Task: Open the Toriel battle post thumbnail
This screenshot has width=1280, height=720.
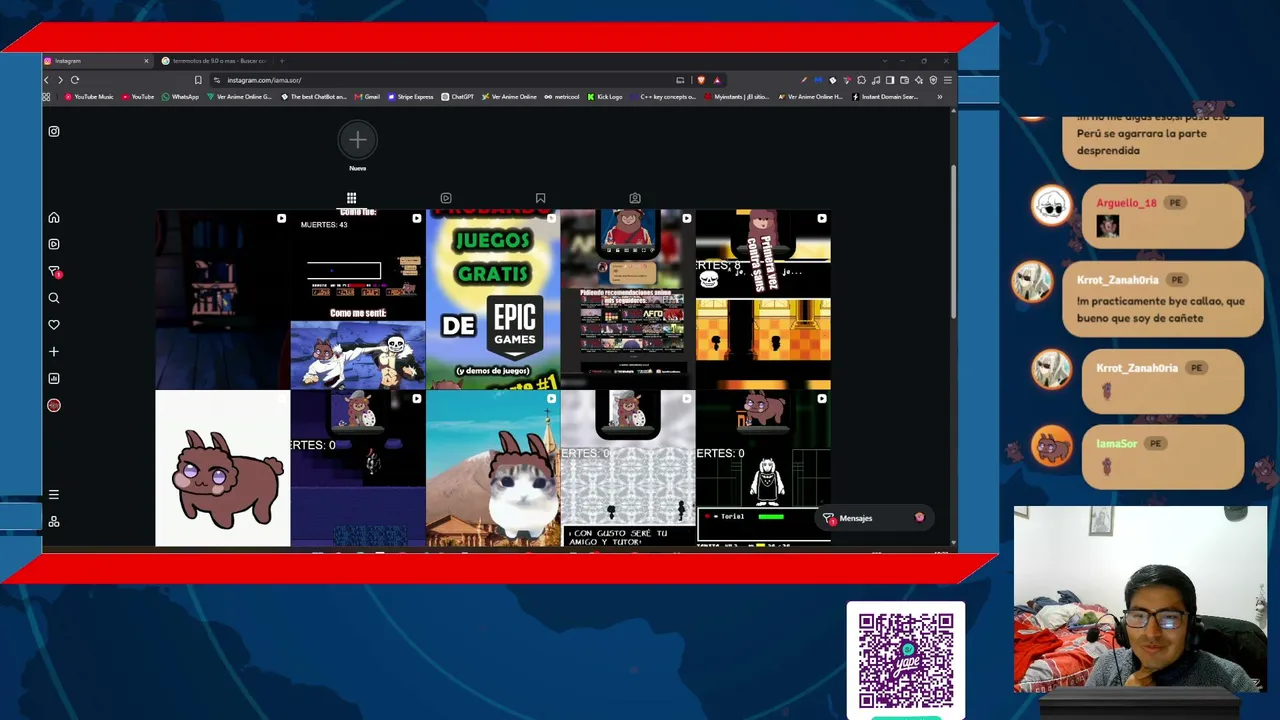Action: (763, 469)
